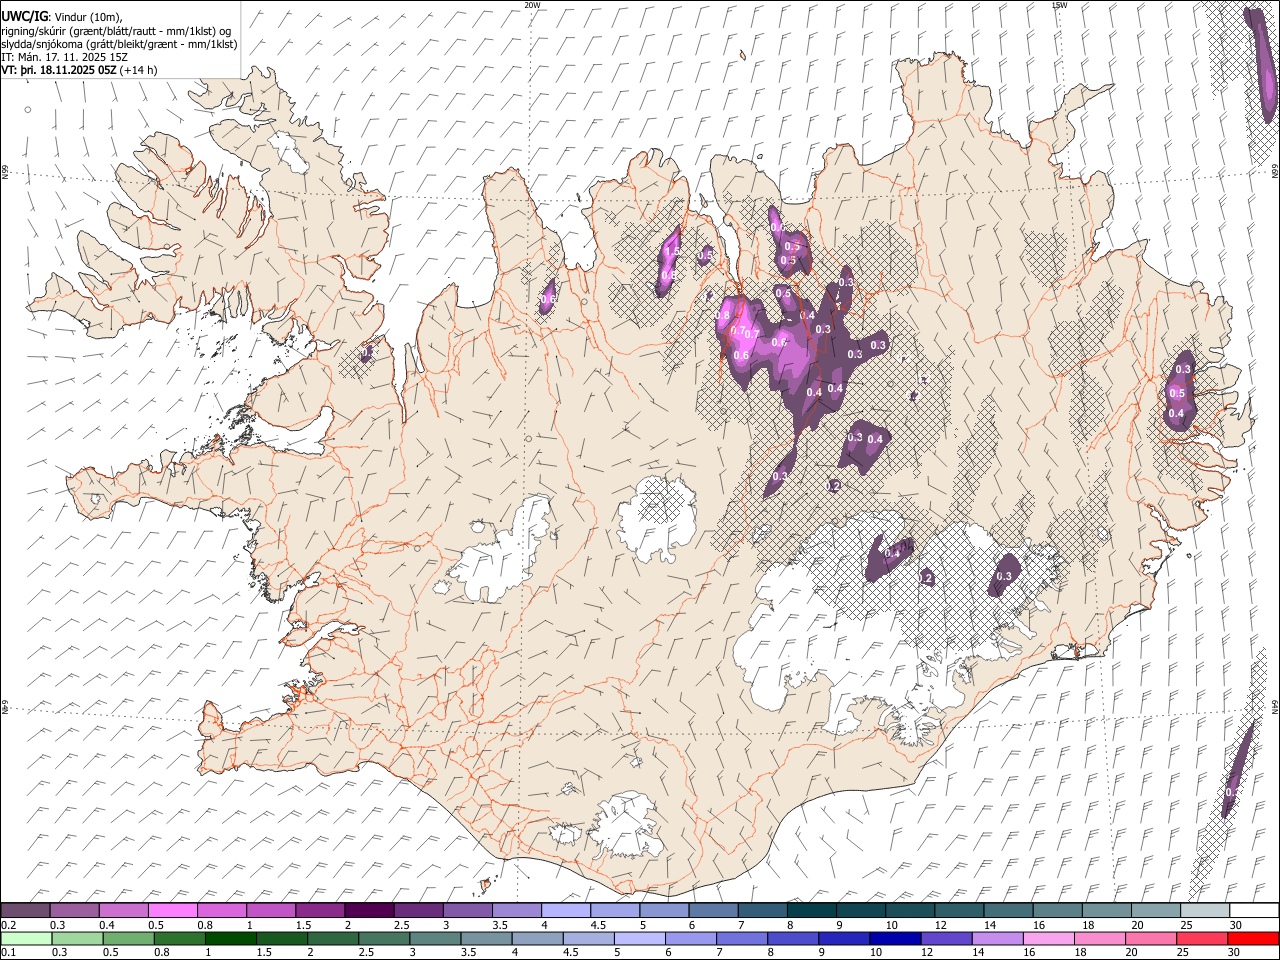Click the "VT: þri. 18.11.2025 05Z" valid time
The image size is (1280, 960).
coord(60,70)
